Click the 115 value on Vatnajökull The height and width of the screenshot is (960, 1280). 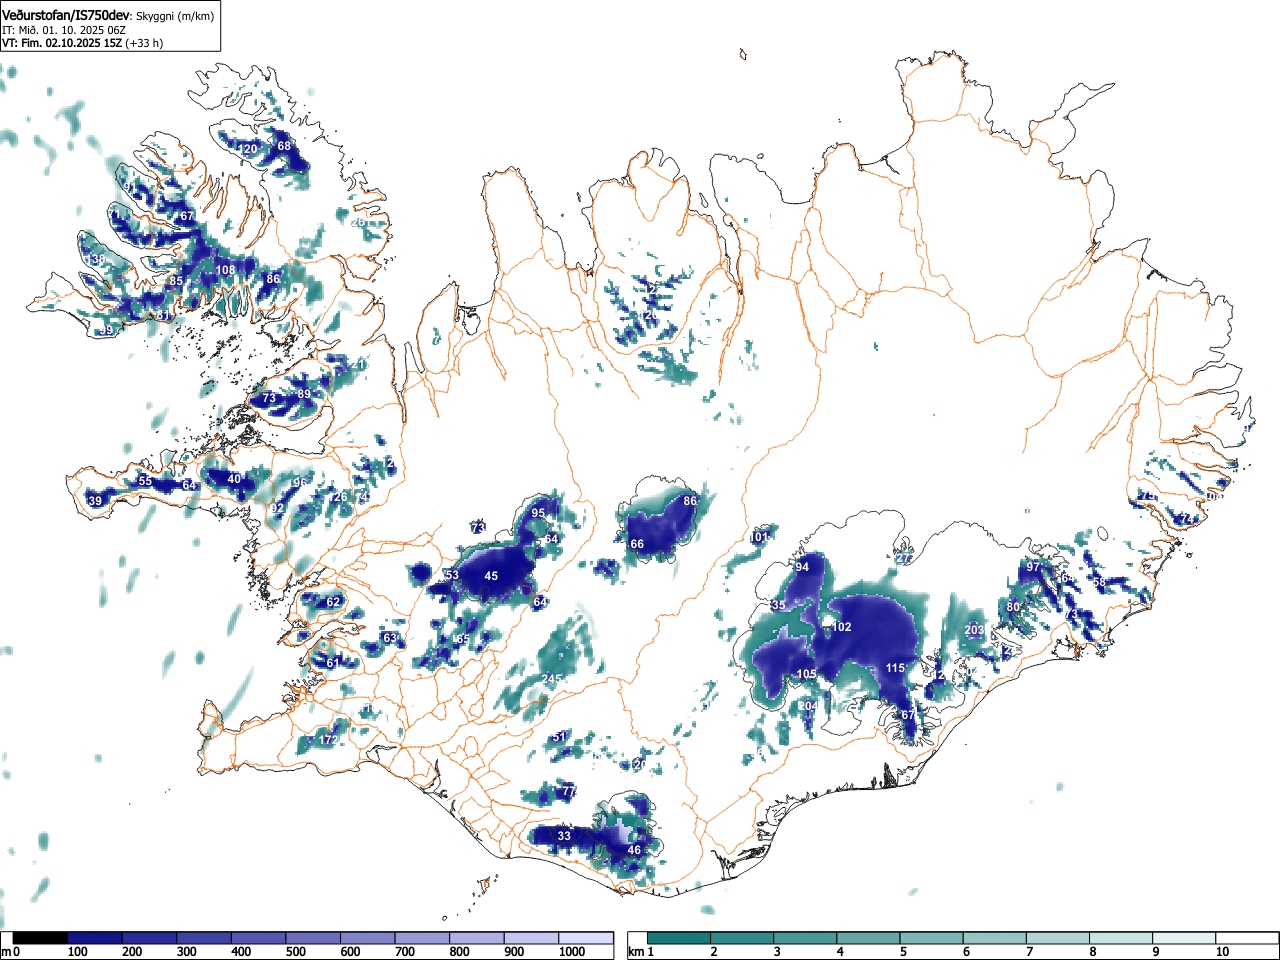[x=895, y=668]
